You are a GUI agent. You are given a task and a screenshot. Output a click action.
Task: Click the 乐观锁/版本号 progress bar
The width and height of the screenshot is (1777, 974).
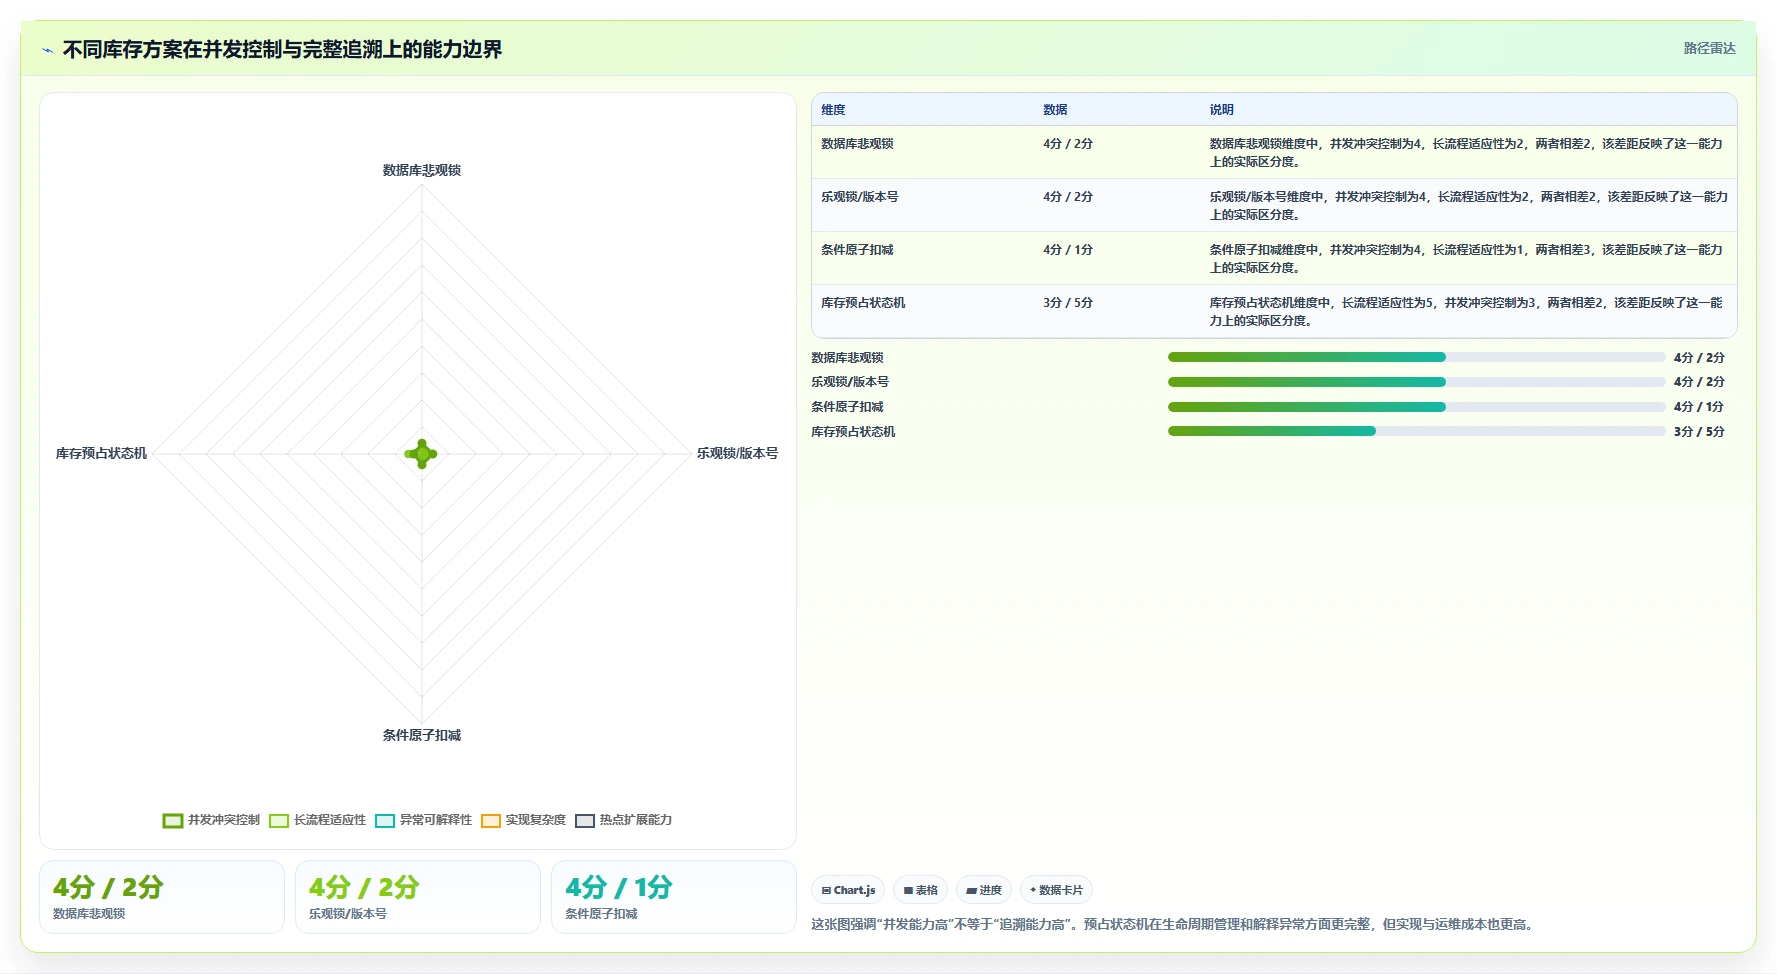click(x=1416, y=382)
